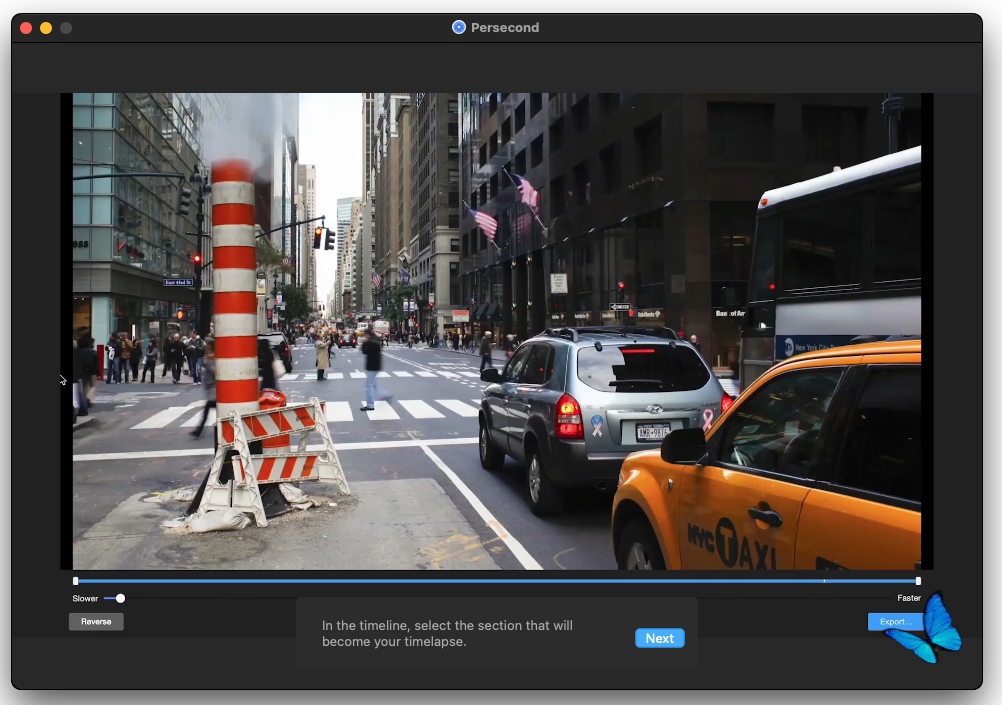Click the Faster label

908,598
